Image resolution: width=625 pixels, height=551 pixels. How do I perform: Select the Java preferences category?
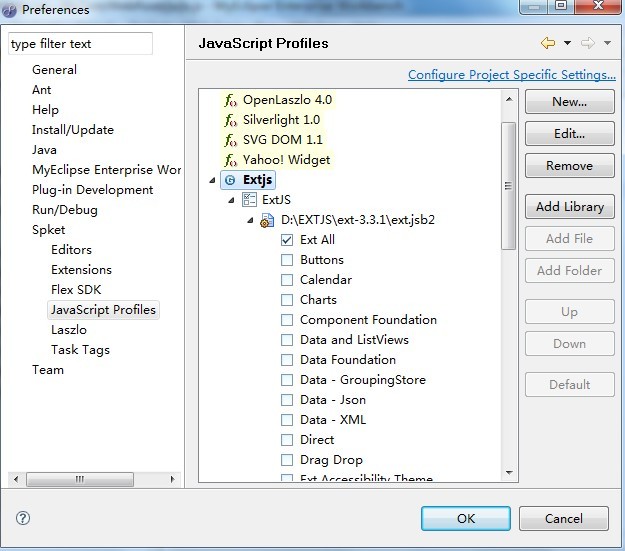44,150
